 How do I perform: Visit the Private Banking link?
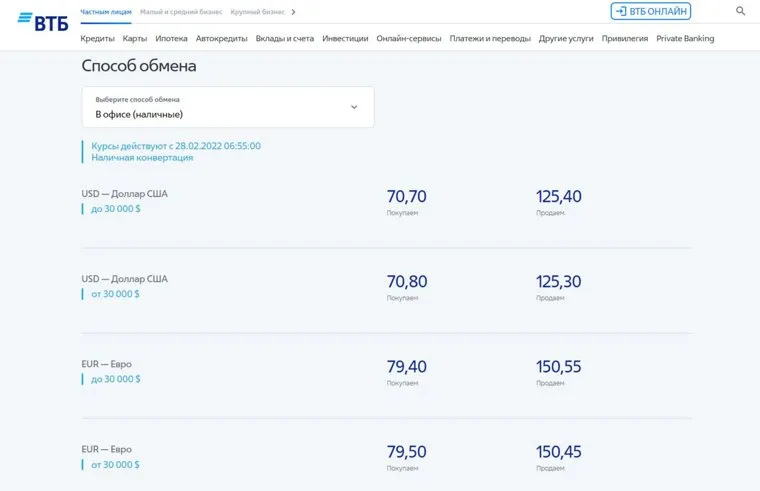pyautogui.click(x=686, y=38)
